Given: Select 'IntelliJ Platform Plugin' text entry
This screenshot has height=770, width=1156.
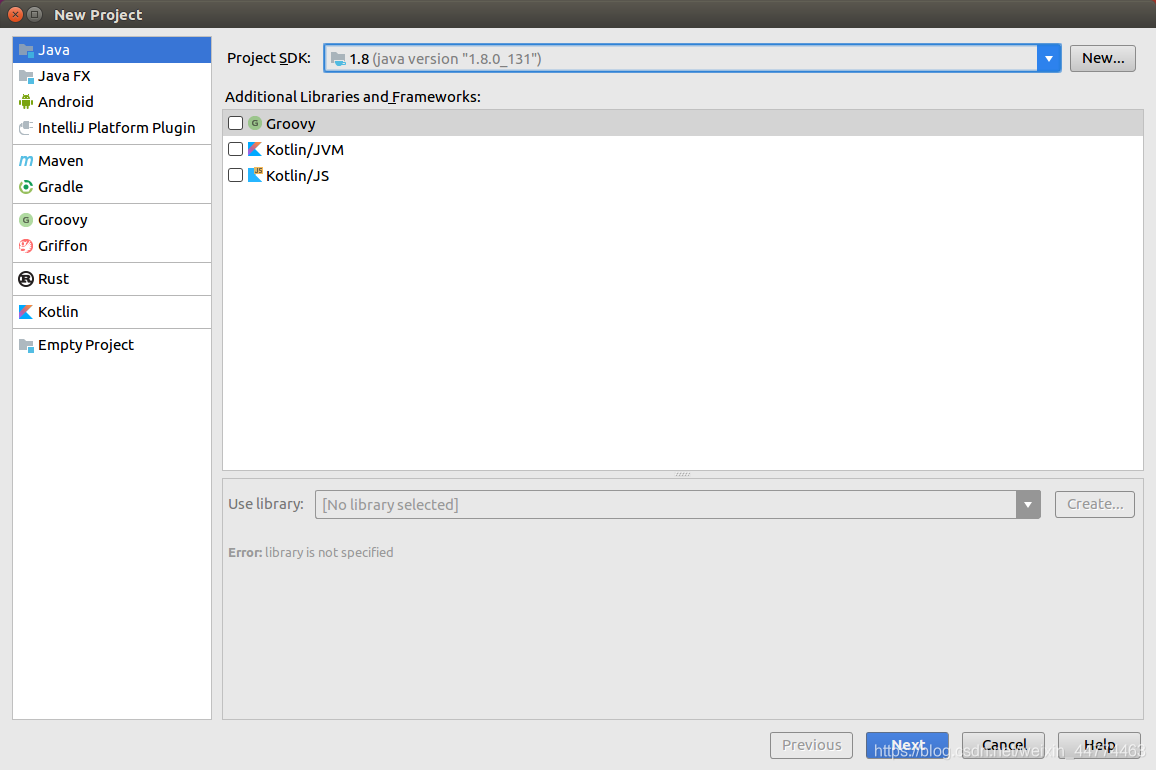Looking at the screenshot, I should [x=116, y=128].
